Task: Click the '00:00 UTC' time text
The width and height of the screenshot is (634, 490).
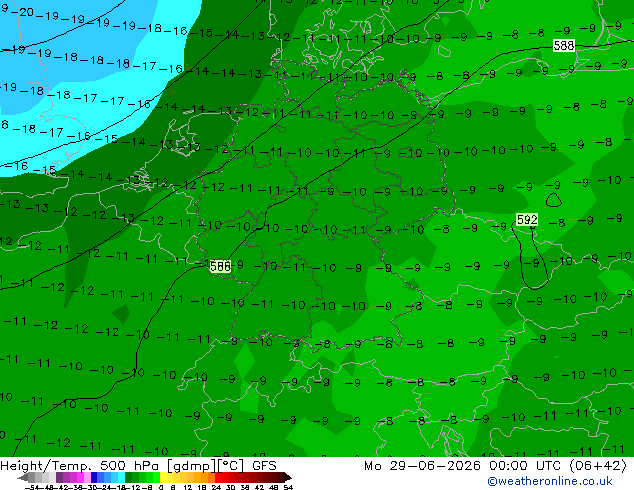Action: (527, 466)
